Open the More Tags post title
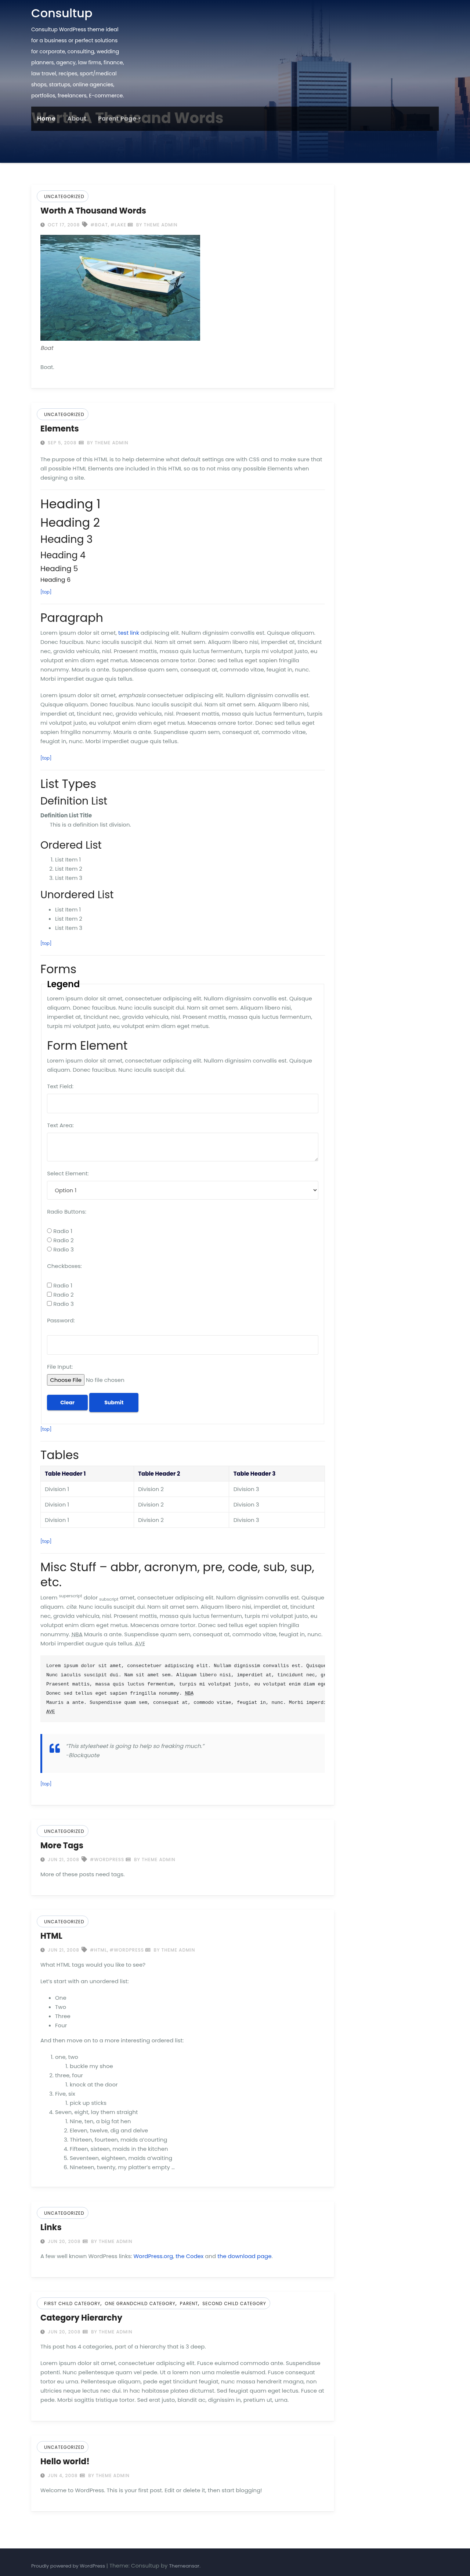 coord(62,1846)
